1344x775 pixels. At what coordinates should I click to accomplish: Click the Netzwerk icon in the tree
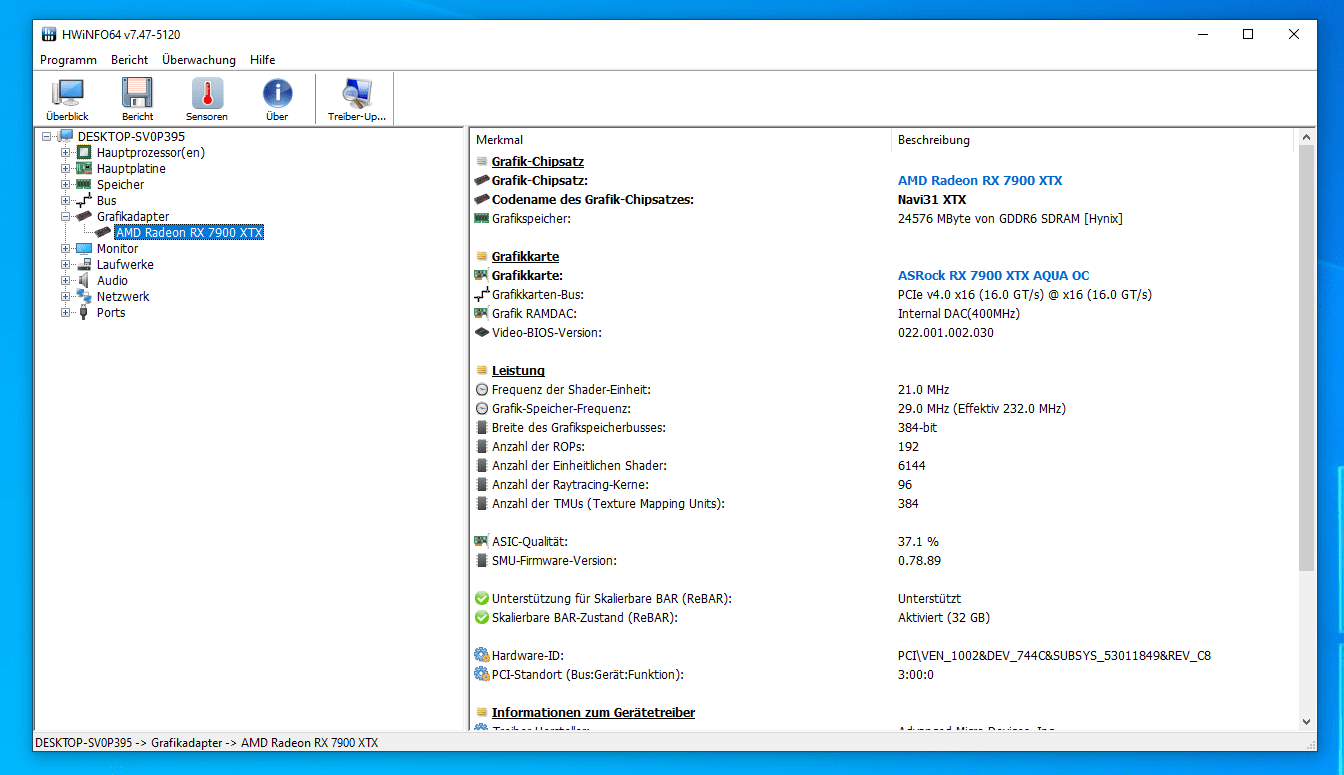click(x=84, y=297)
